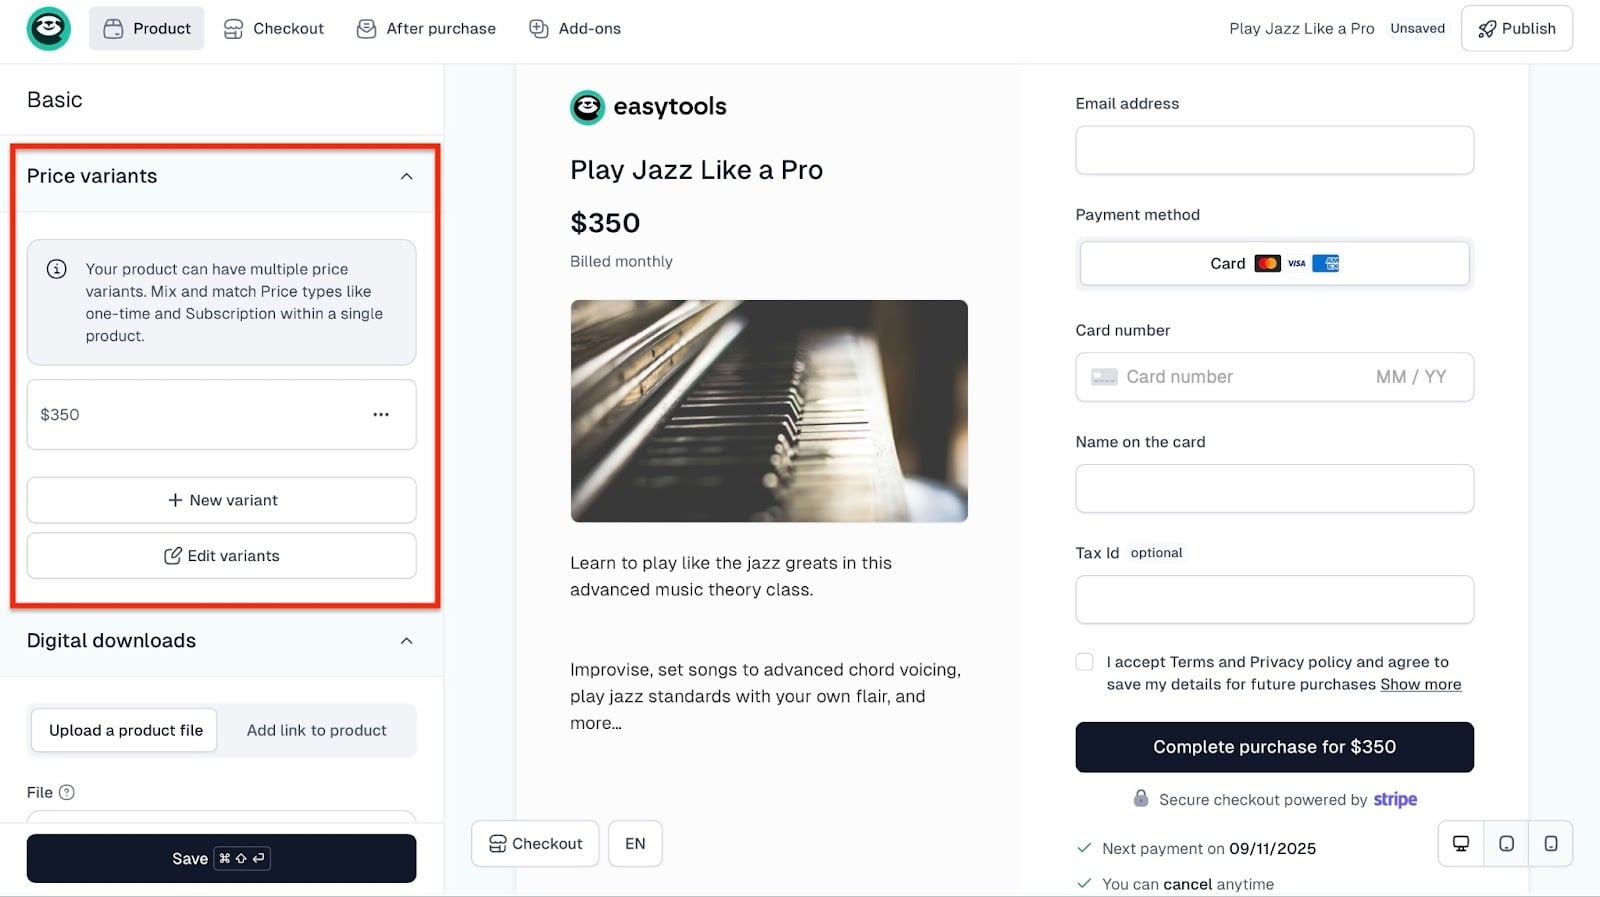Screen dimensions: 1600x897
Task: Select Upload a product file option
Action: [125, 730]
